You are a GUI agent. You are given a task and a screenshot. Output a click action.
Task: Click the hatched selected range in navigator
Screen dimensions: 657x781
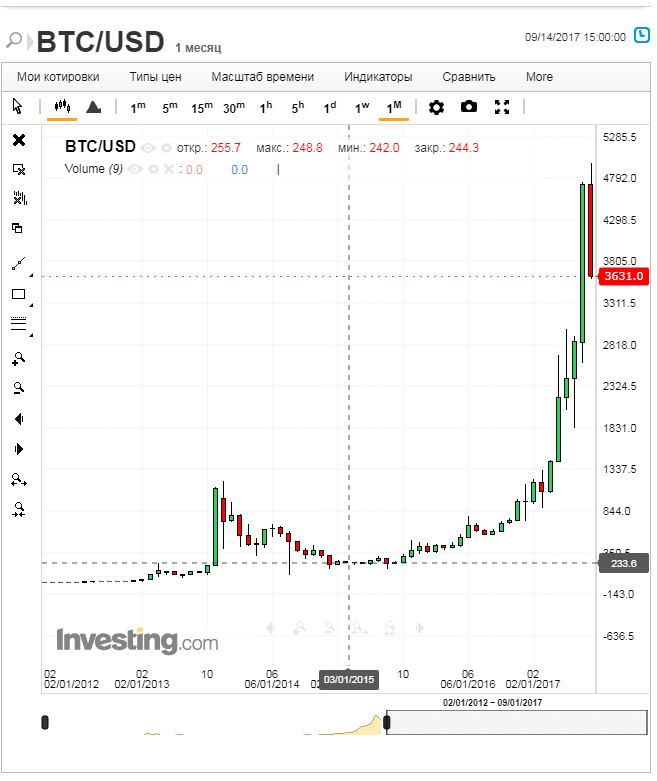[x=517, y=722]
